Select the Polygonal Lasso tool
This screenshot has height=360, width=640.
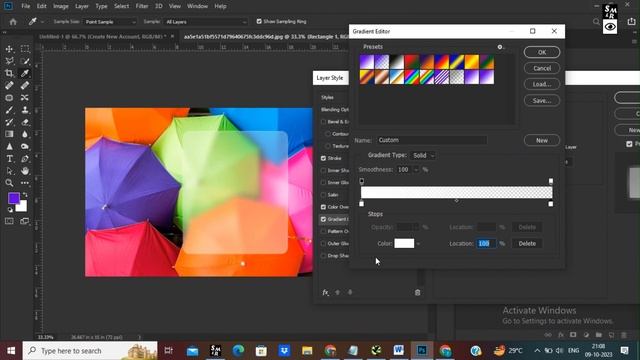coord(9,61)
